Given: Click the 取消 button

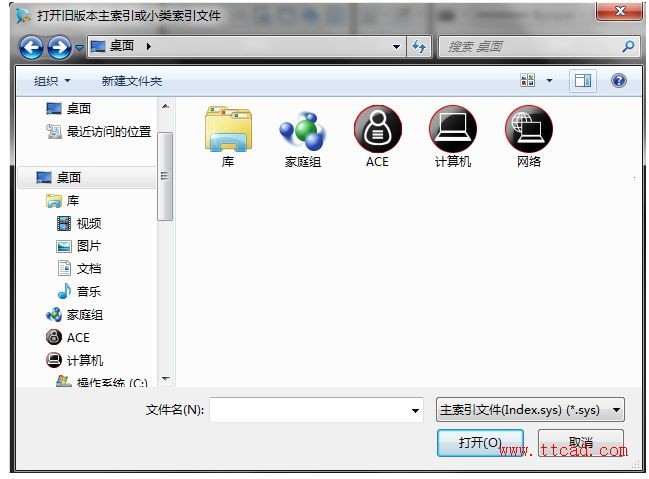Looking at the screenshot, I should coord(581,443).
